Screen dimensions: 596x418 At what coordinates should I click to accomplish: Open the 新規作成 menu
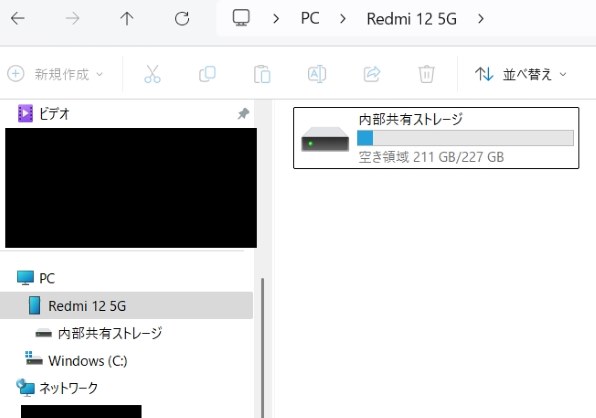click(x=55, y=74)
